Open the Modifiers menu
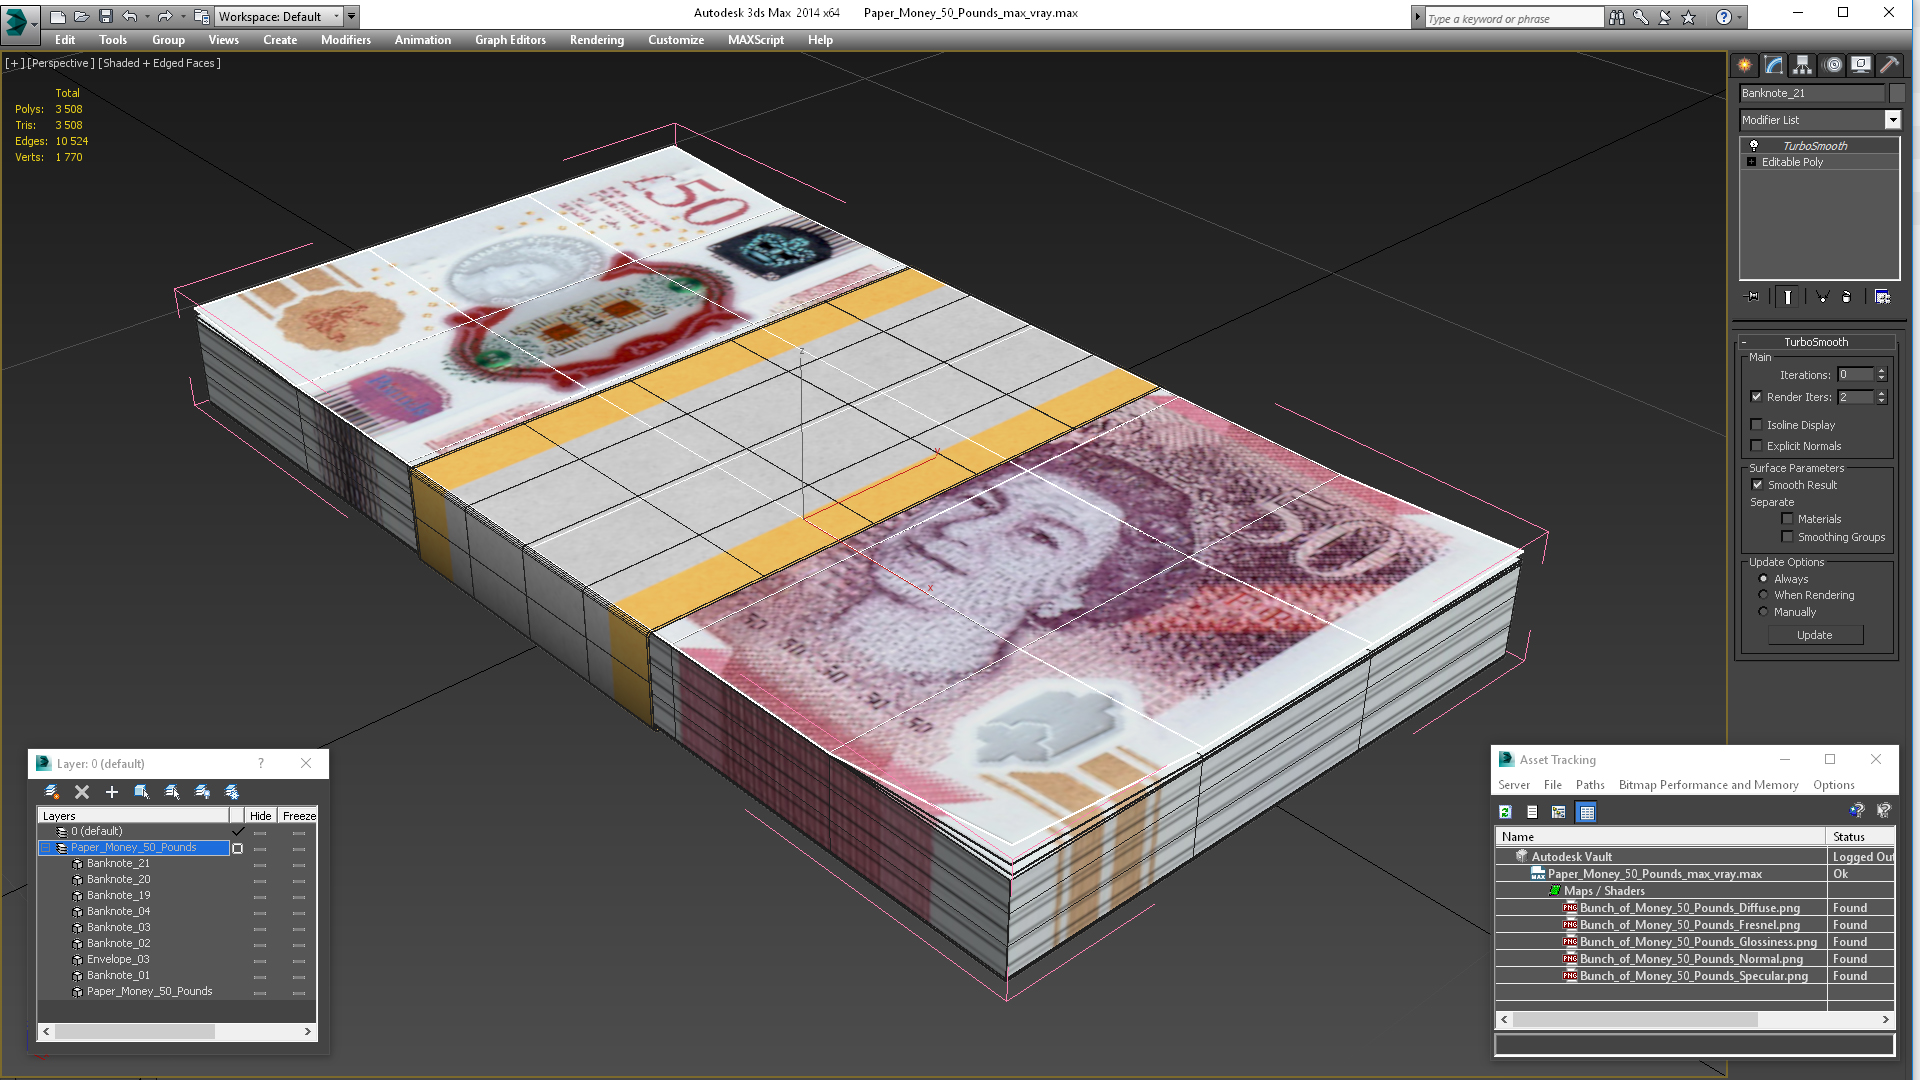Image resolution: width=1920 pixels, height=1080 pixels. click(x=346, y=40)
